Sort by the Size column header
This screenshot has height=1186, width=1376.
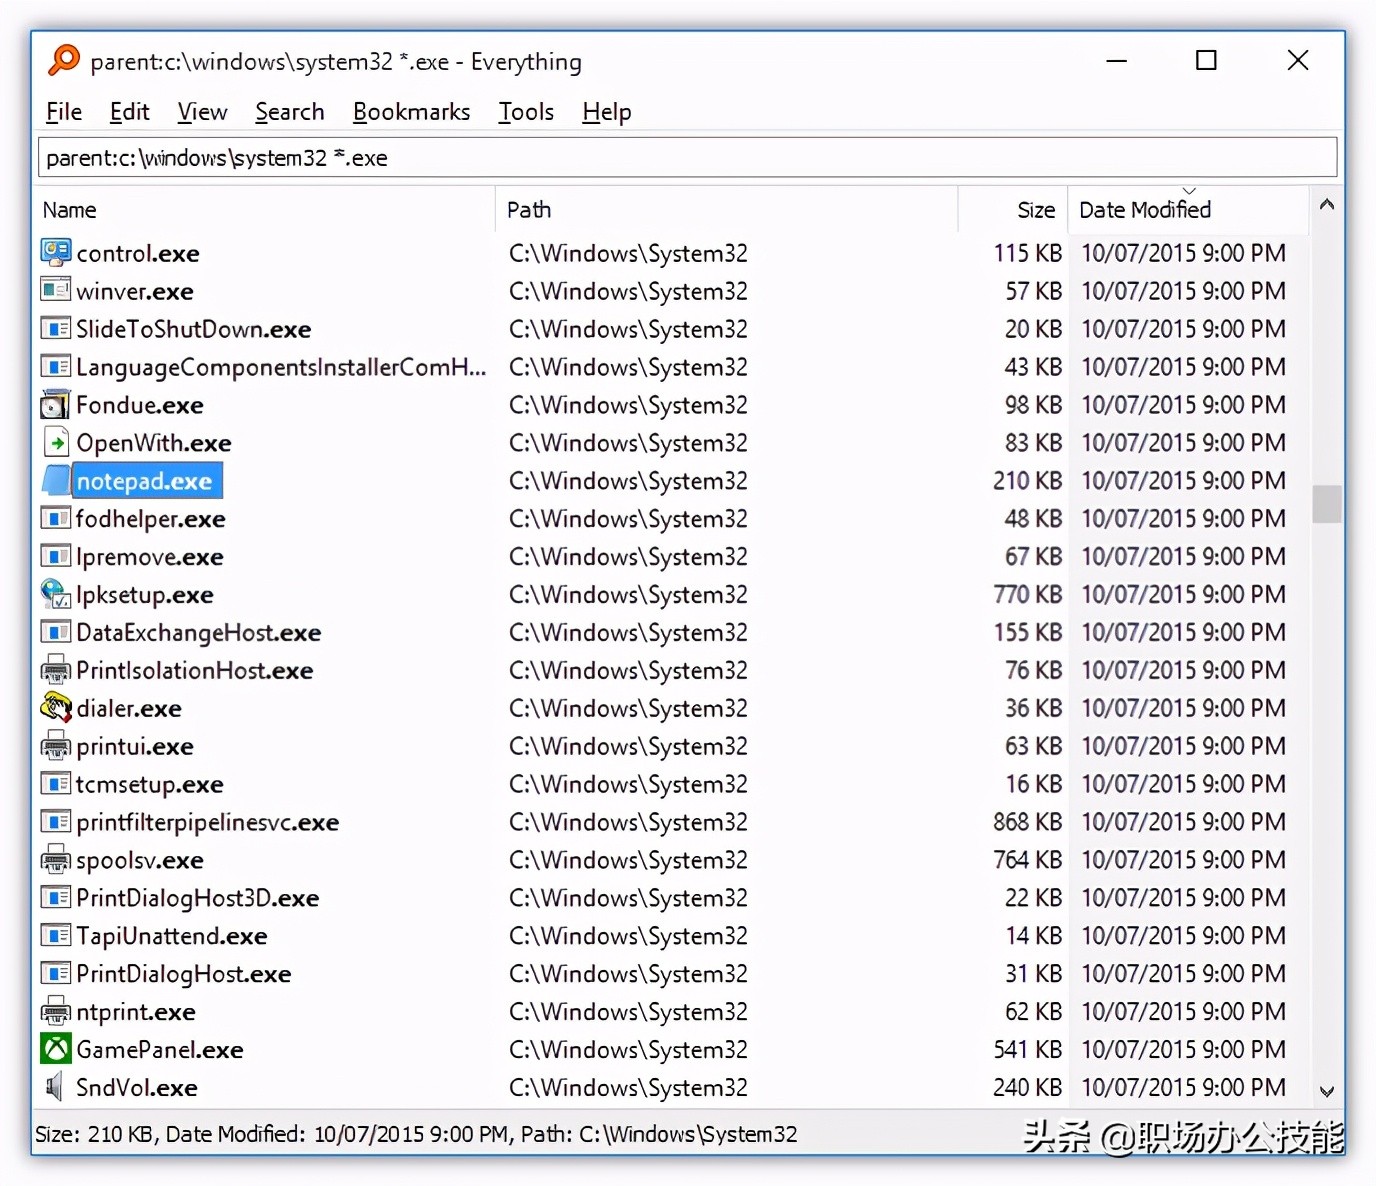[x=1035, y=210]
